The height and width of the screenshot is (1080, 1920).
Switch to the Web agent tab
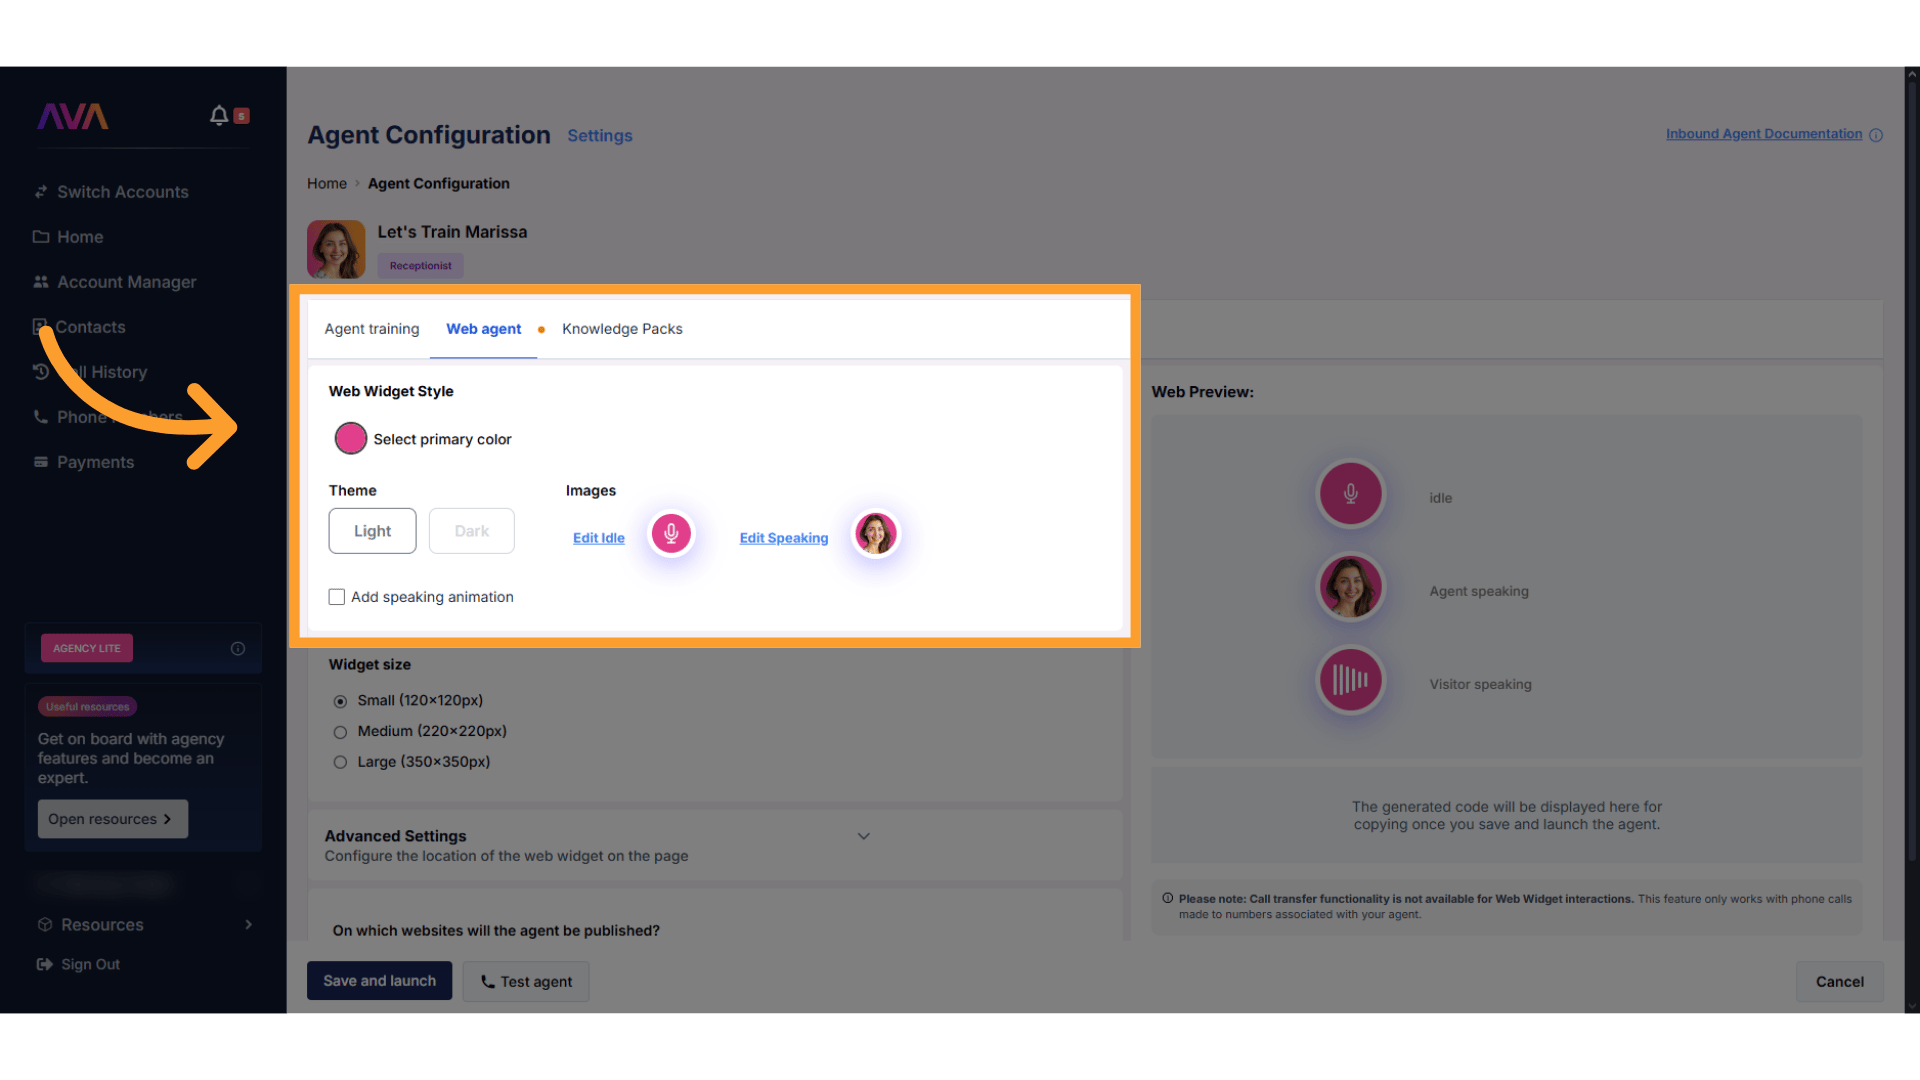[x=484, y=329]
